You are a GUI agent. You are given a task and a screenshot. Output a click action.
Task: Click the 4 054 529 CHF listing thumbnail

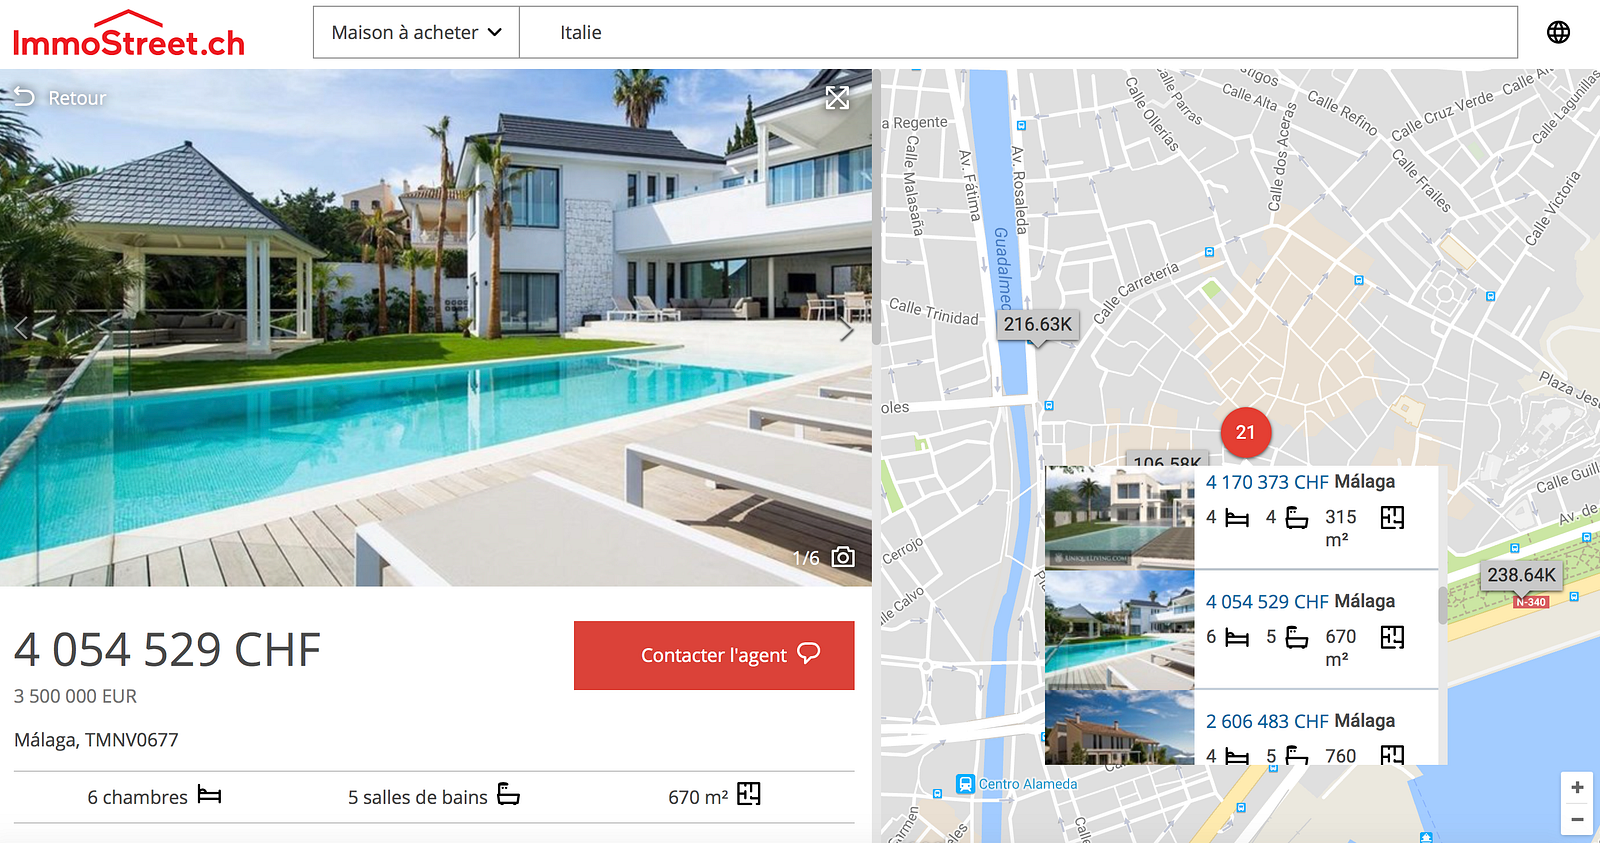1120,630
